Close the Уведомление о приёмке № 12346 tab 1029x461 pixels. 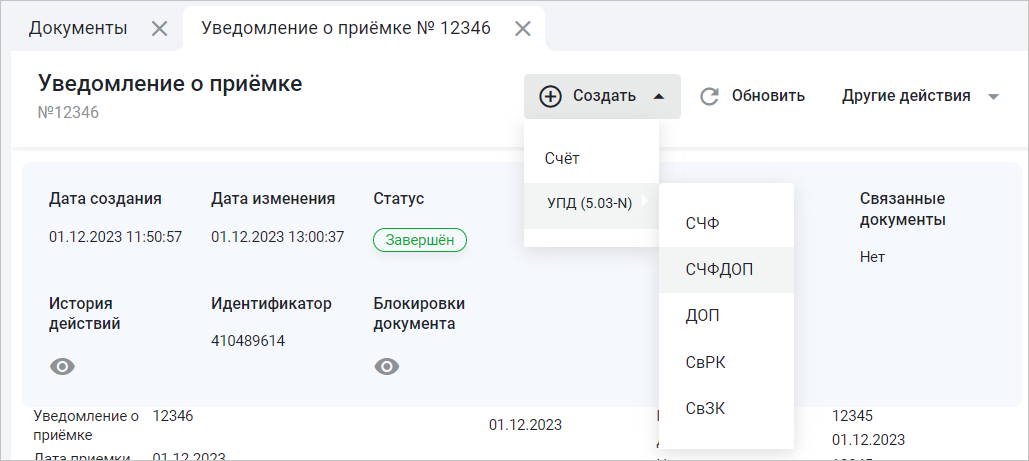[x=522, y=28]
